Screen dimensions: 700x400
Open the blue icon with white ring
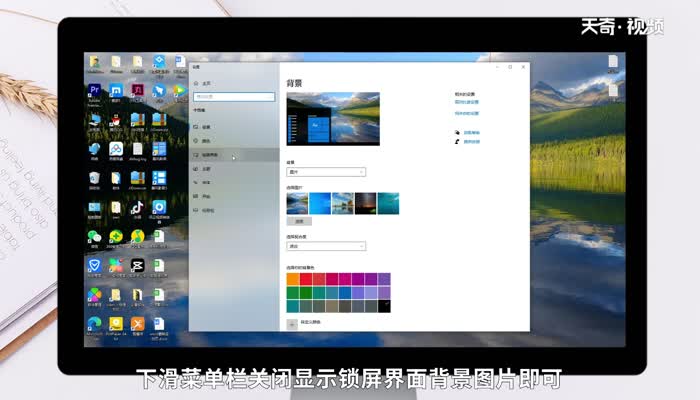(x=159, y=208)
